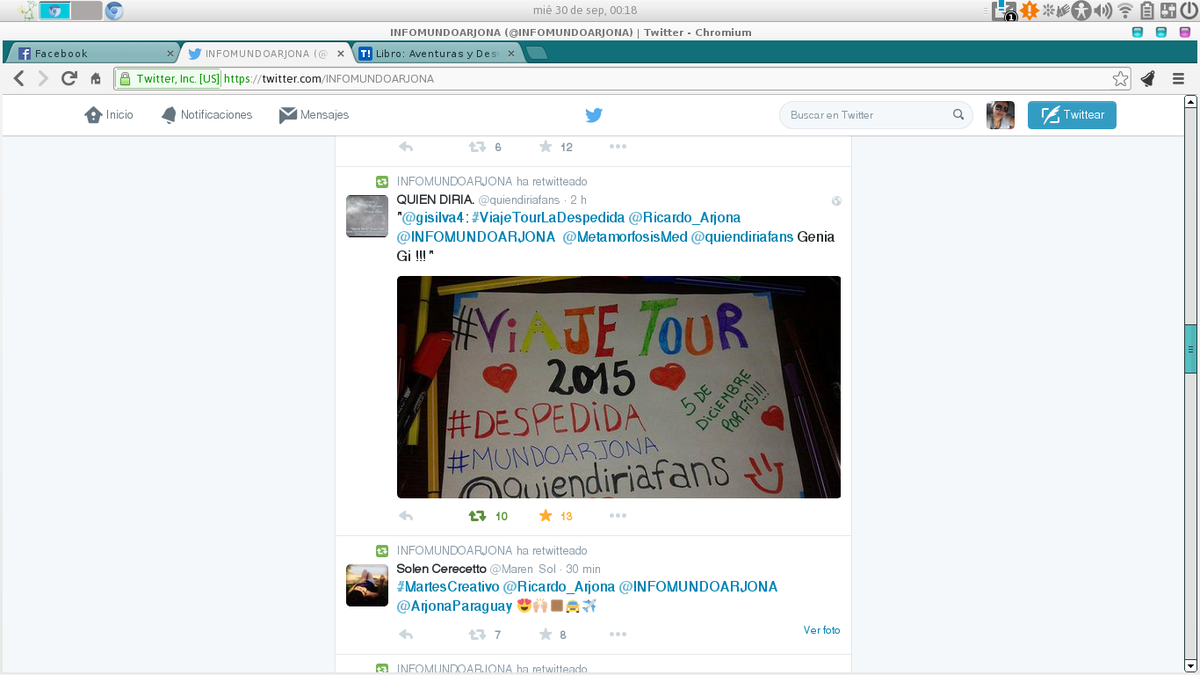The width and height of the screenshot is (1200, 675).
Task: Open the browser home page icon
Action: click(x=96, y=78)
